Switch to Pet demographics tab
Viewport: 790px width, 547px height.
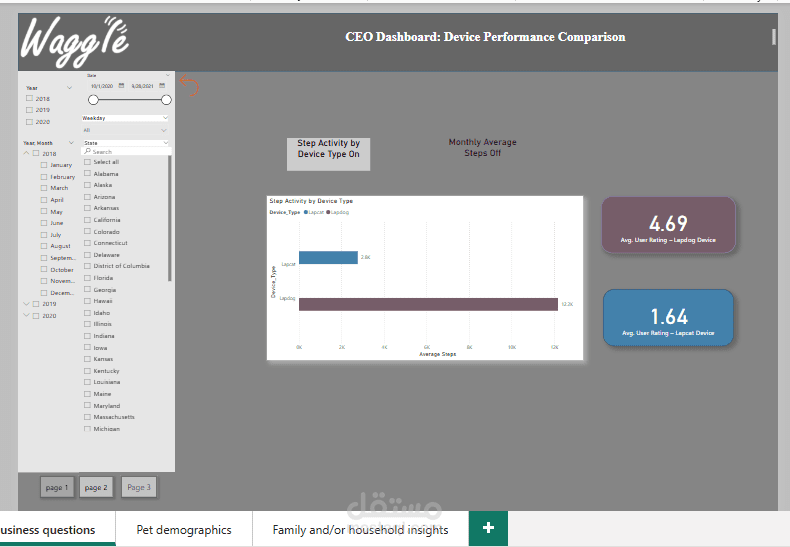184,529
